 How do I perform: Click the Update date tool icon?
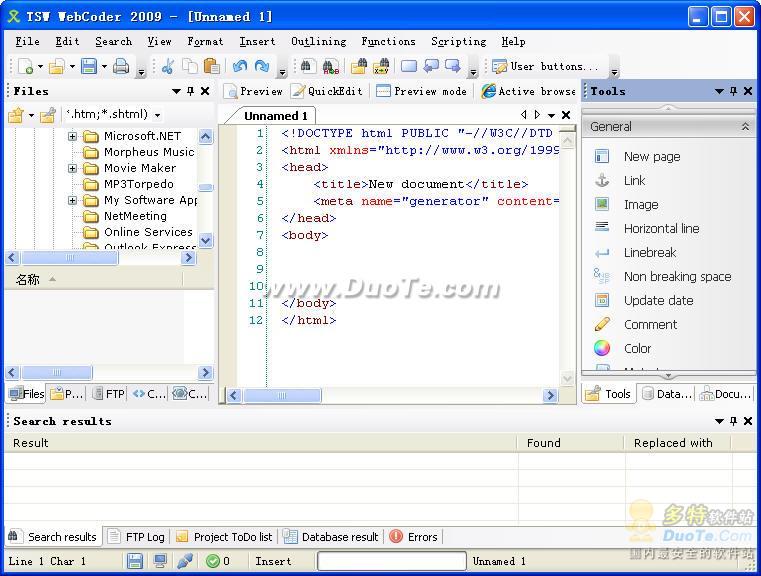tap(602, 300)
